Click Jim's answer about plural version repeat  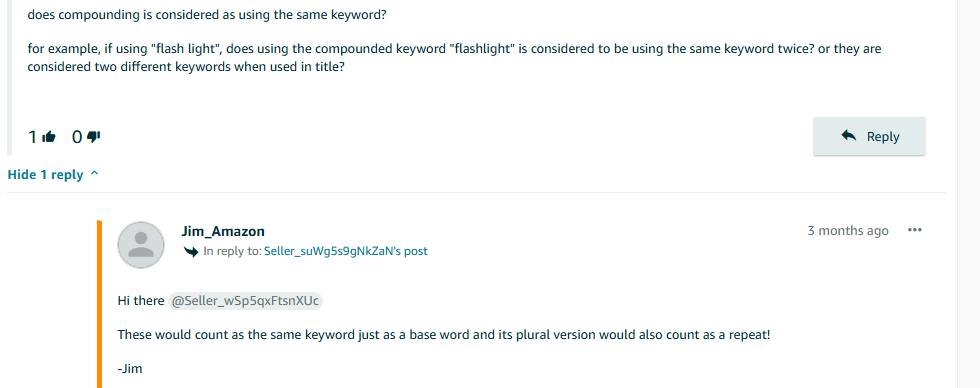click(444, 335)
